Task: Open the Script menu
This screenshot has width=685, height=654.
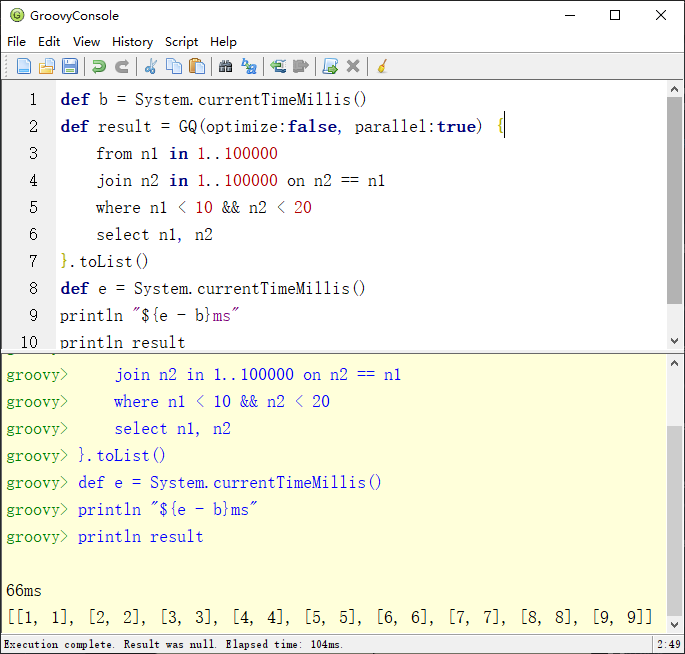Action: tap(181, 42)
